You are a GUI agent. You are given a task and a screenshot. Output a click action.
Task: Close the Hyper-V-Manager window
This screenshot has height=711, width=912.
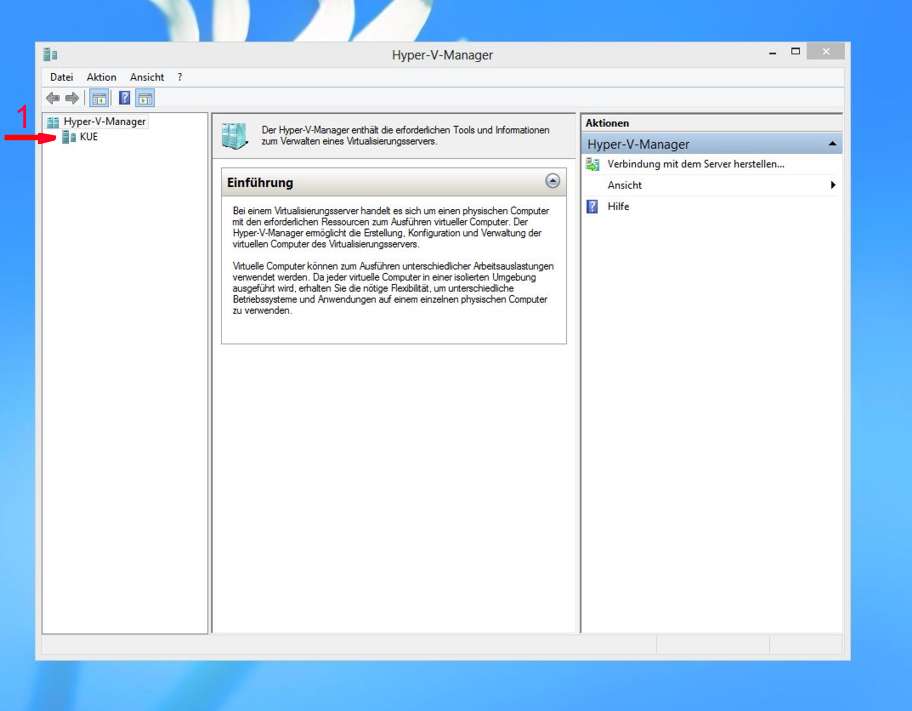click(x=826, y=52)
